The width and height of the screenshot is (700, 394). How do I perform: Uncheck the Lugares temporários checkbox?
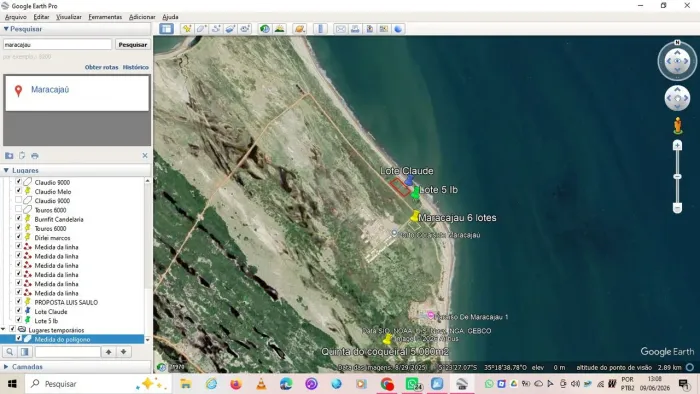pyautogui.click(x=12, y=329)
